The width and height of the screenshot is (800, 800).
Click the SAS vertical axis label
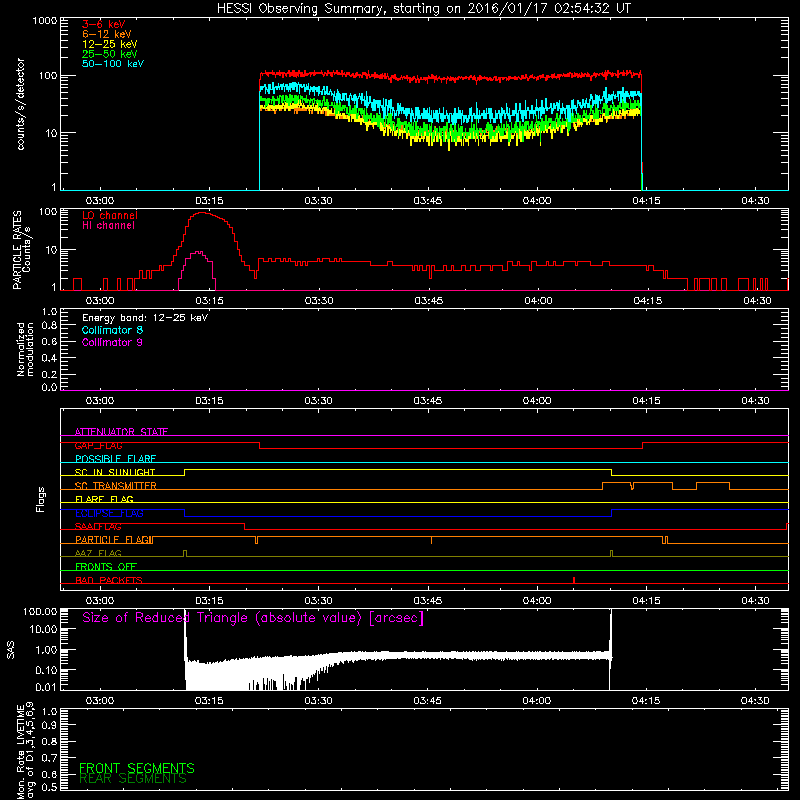pyautogui.click(x=11, y=649)
